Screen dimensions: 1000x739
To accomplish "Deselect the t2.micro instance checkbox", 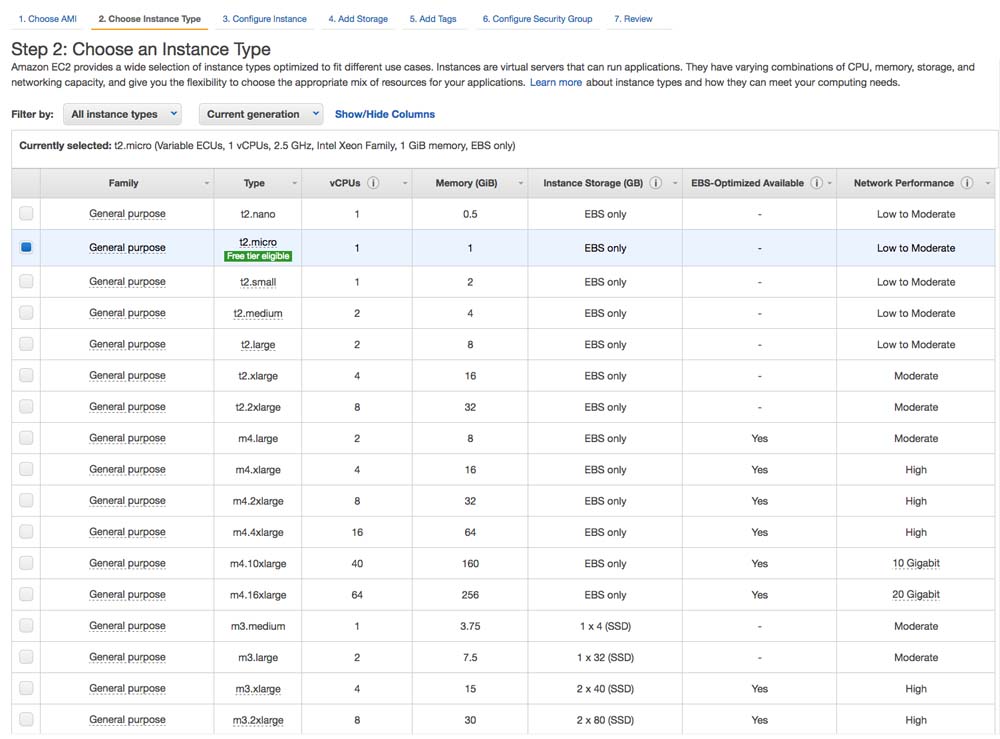I will 26,247.
